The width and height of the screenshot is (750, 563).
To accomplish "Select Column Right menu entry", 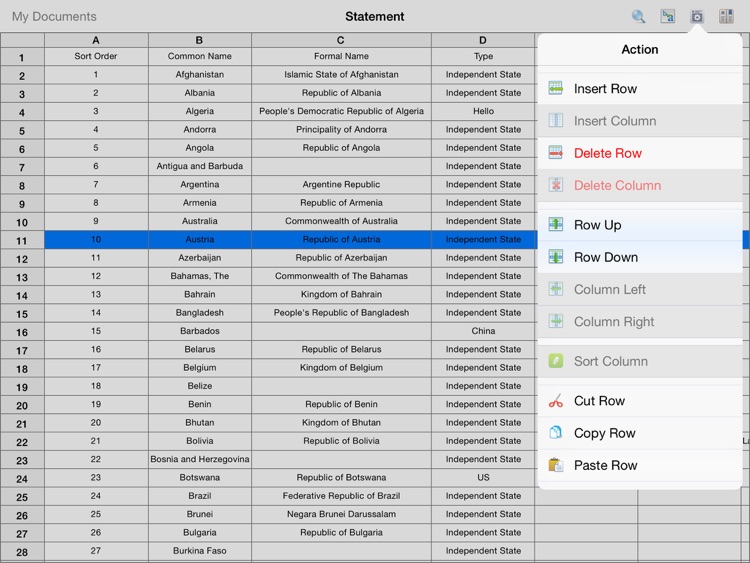I will tap(640, 321).
